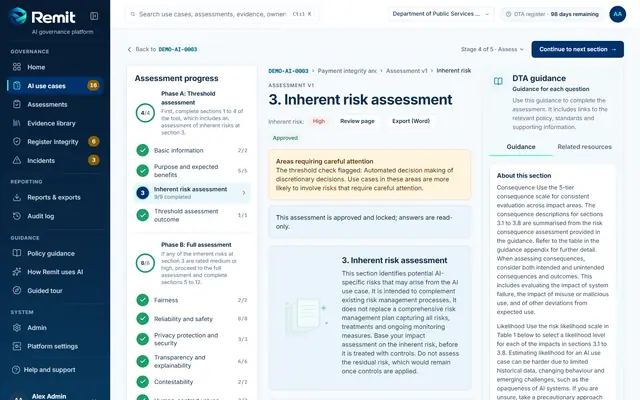This screenshot has height=400, width=640.
Task: Click Continue to next section button
Action: 577,49
